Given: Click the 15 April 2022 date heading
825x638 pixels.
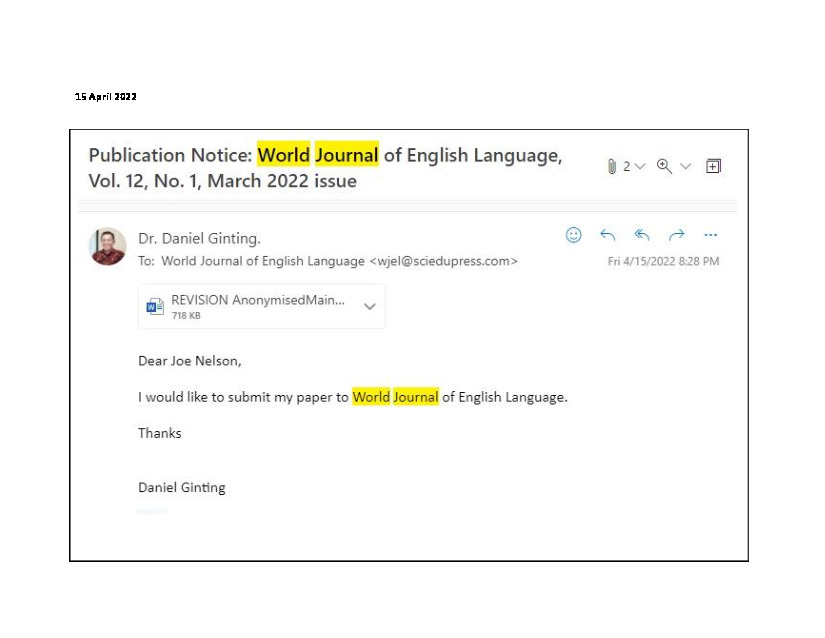Looking at the screenshot, I should click(106, 96).
